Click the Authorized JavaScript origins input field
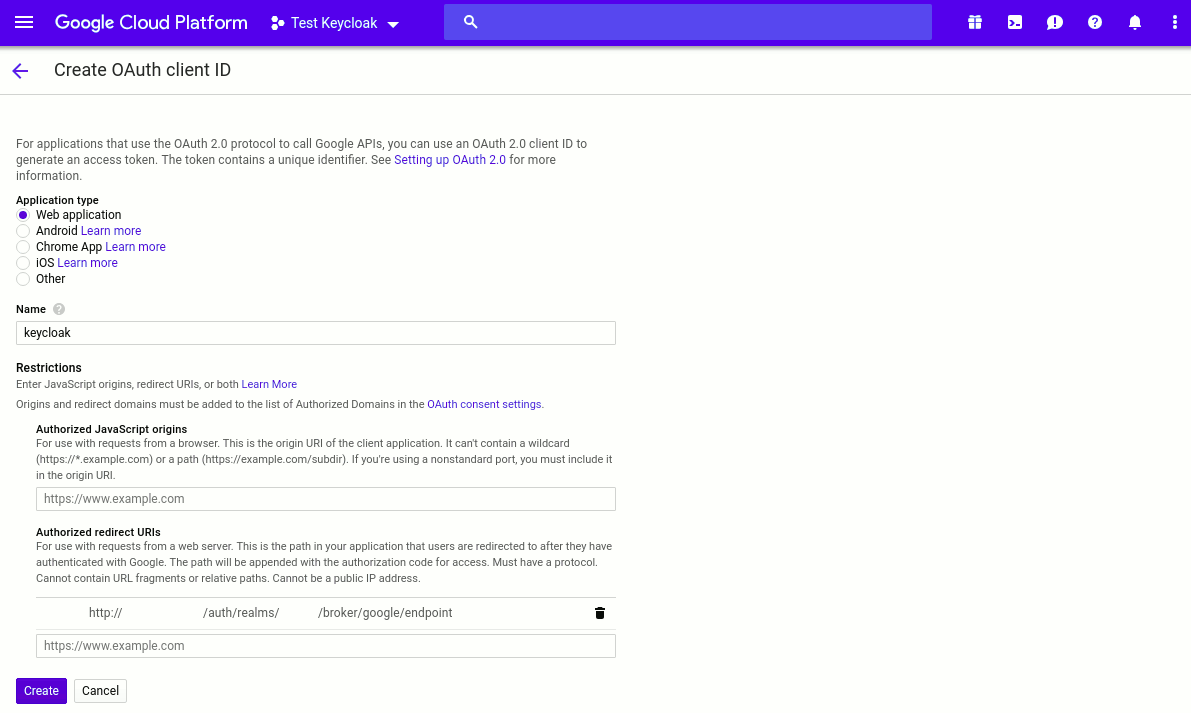Image resolution: width=1191 pixels, height=713 pixels. coord(325,499)
